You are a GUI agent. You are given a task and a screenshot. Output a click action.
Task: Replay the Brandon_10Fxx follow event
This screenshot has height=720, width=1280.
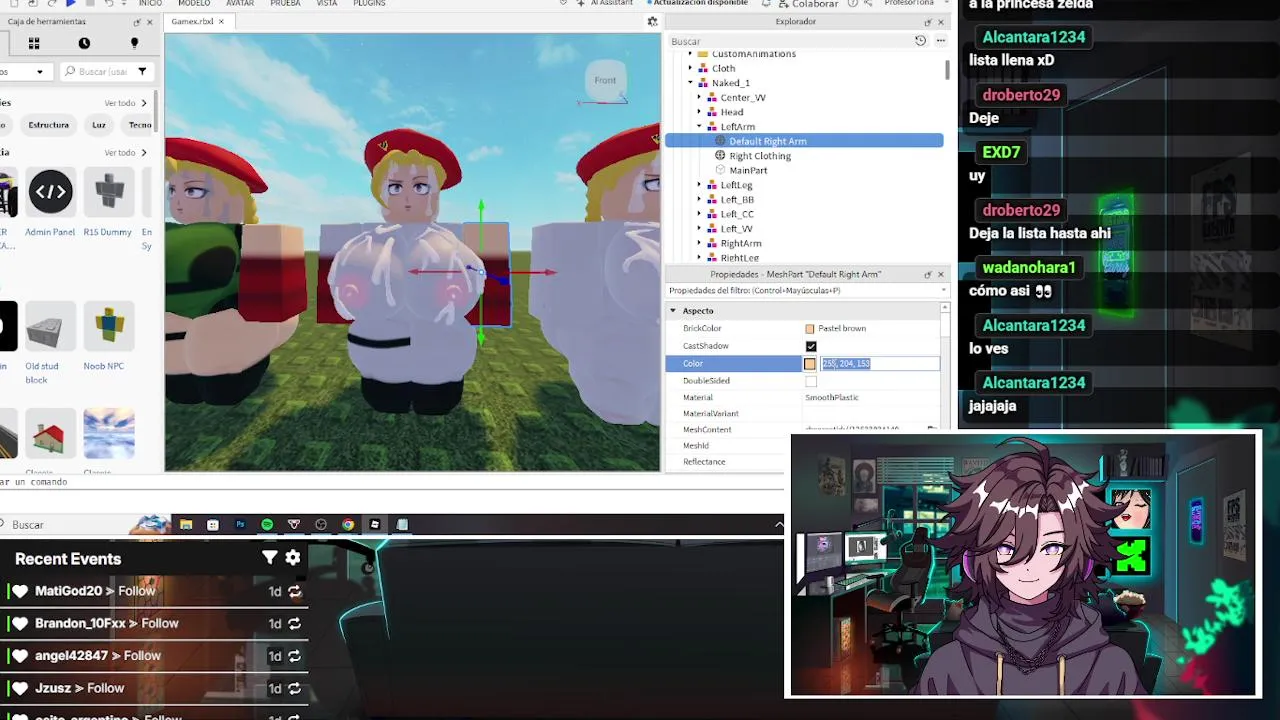pyautogui.click(x=294, y=623)
